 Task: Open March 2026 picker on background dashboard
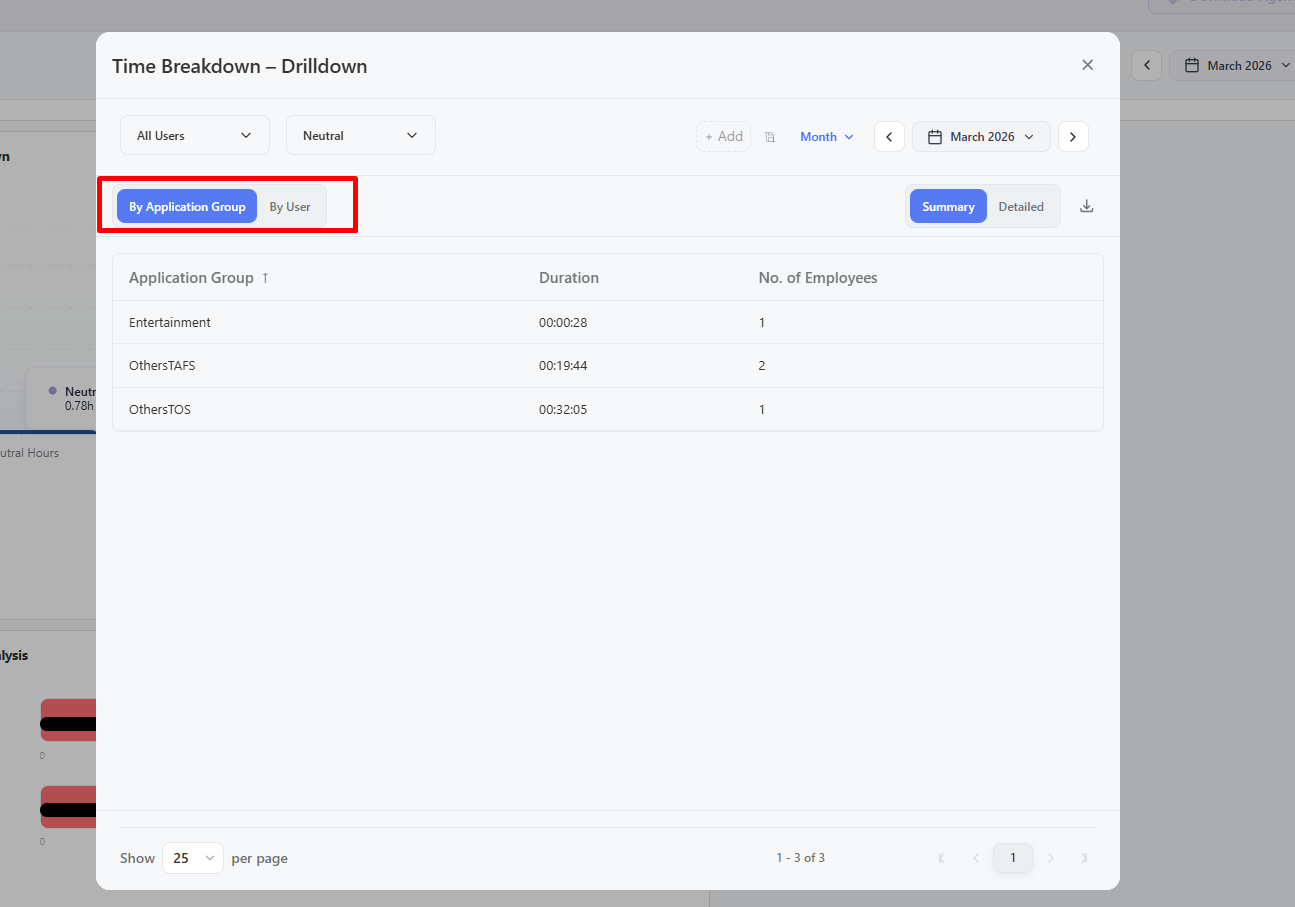(x=1233, y=66)
